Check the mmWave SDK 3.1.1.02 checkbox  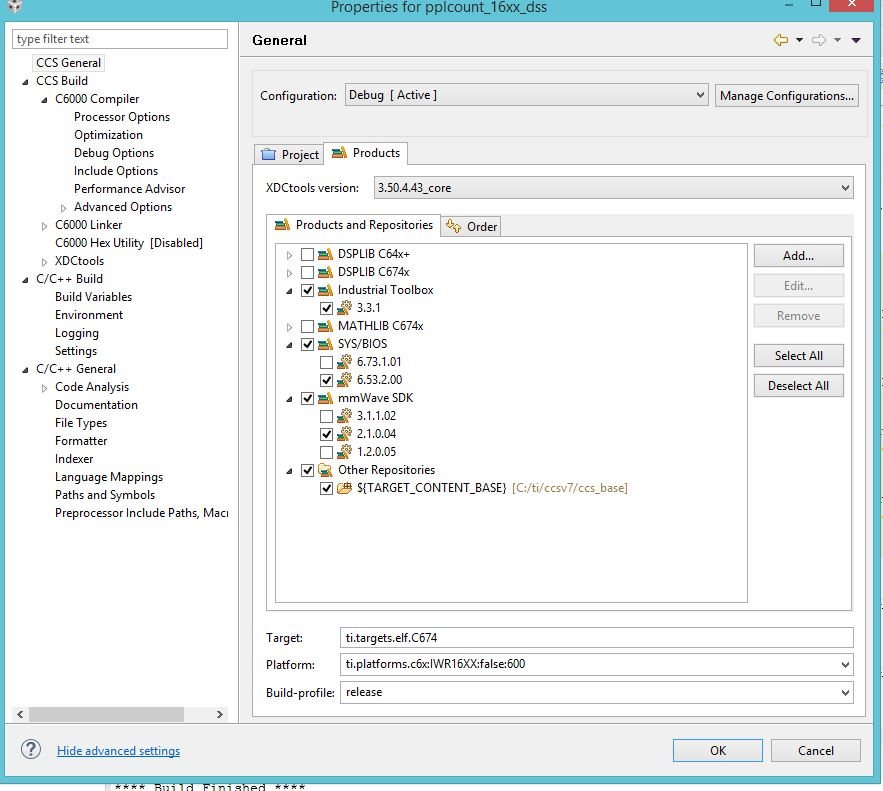[326, 416]
